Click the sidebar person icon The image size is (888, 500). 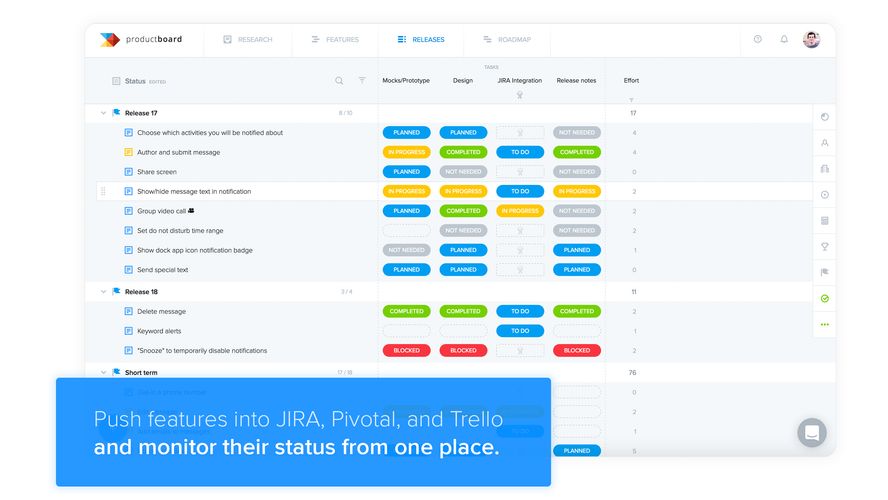click(825, 143)
